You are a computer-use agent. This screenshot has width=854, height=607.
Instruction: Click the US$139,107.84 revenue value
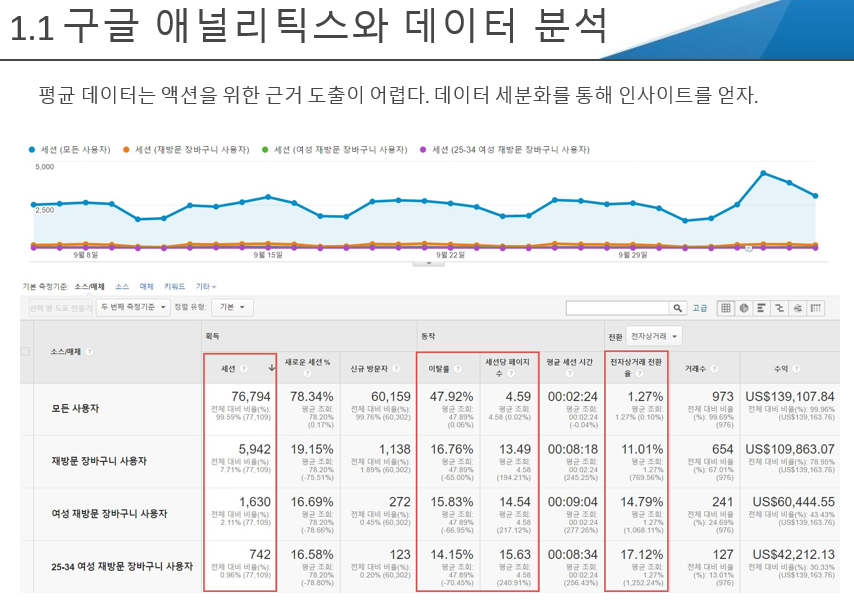(x=790, y=397)
